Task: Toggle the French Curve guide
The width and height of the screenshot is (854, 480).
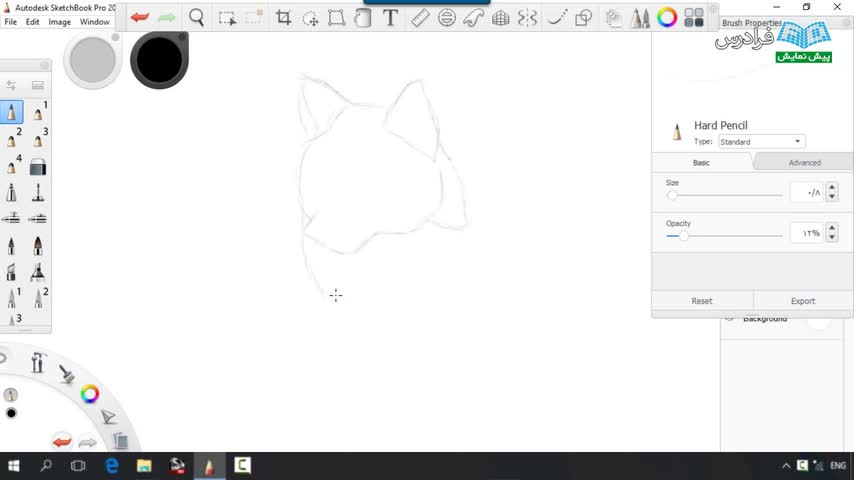Action: (x=474, y=17)
